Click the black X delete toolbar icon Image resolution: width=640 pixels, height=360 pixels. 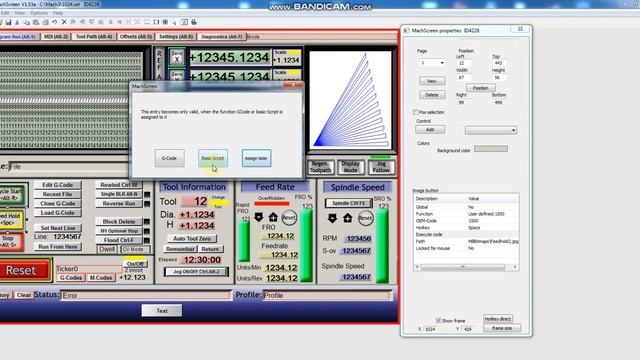64,22
